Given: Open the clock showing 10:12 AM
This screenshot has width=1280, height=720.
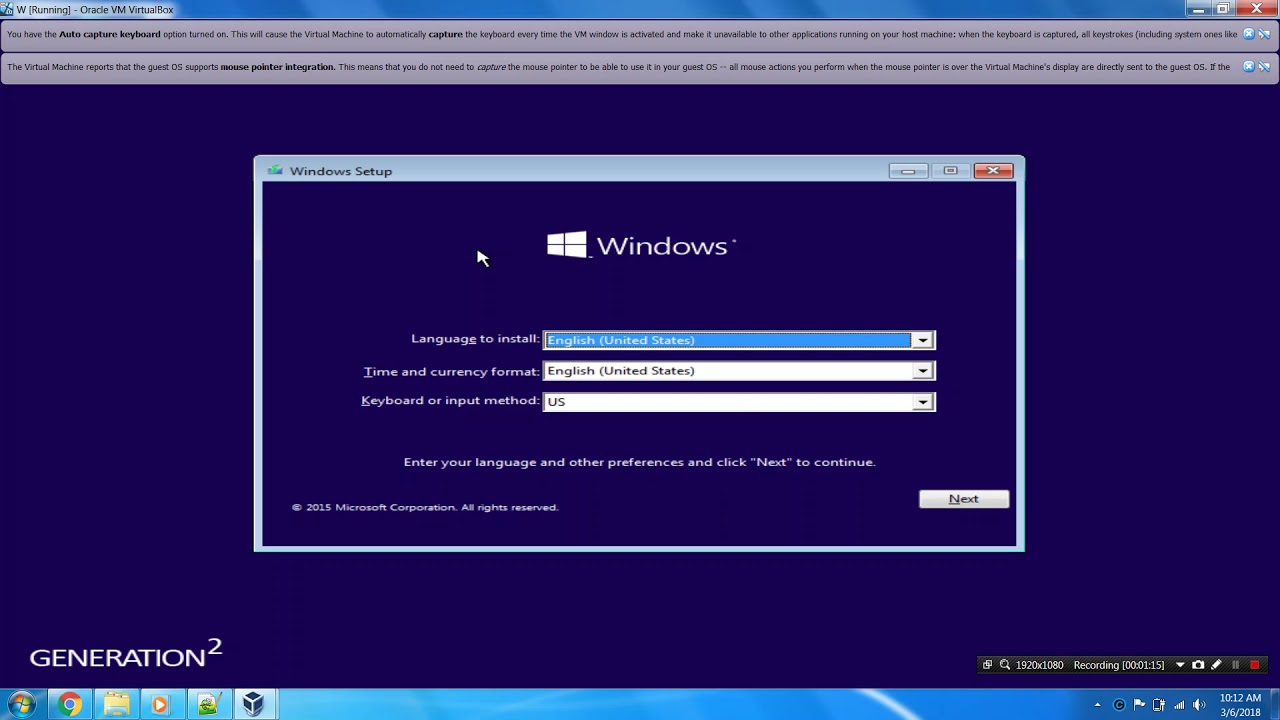Looking at the screenshot, I should coord(1240,705).
